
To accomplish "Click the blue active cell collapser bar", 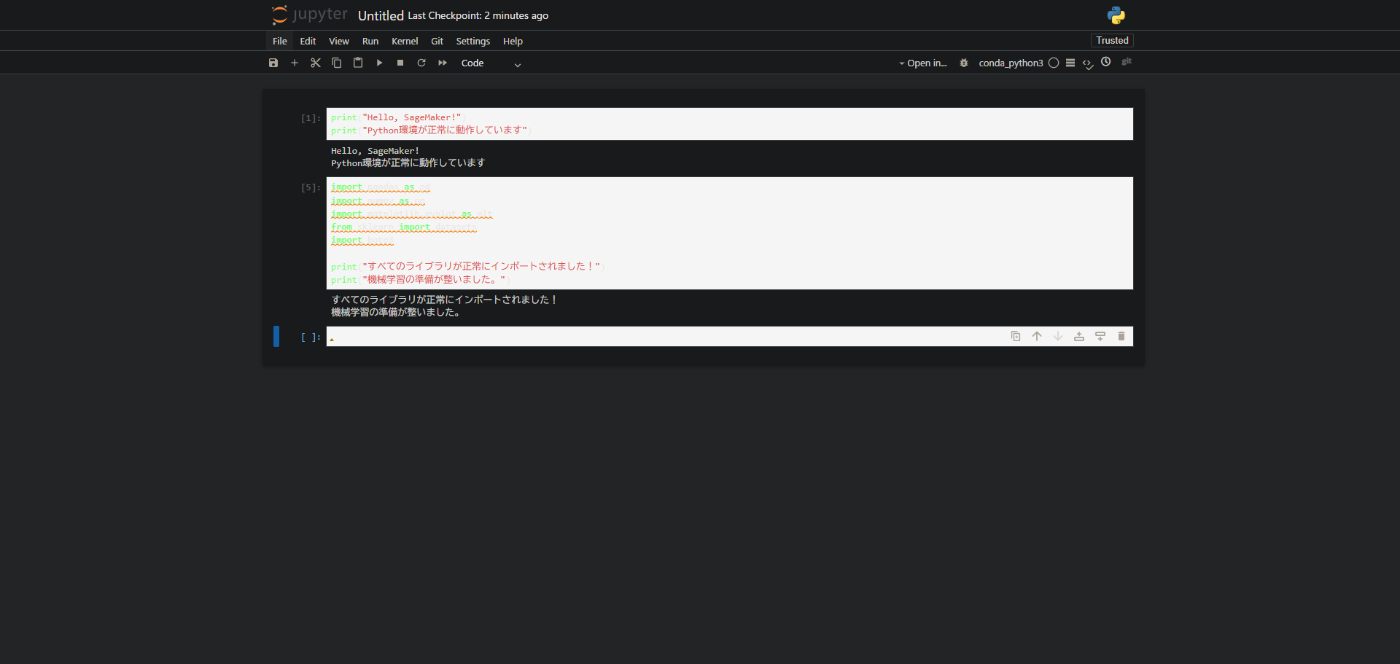I will coord(276,336).
